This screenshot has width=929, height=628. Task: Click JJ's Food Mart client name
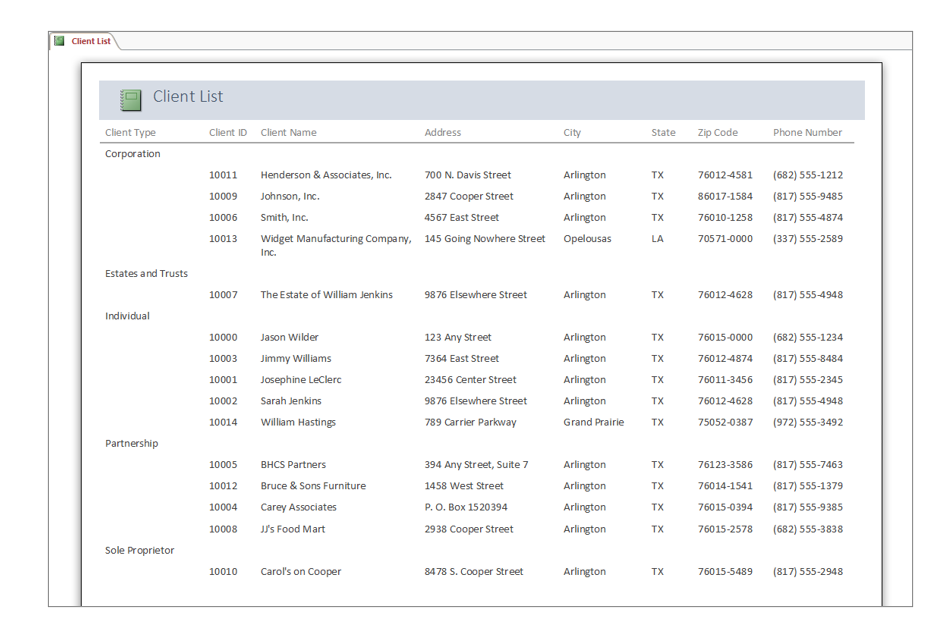pyautogui.click(x=293, y=529)
